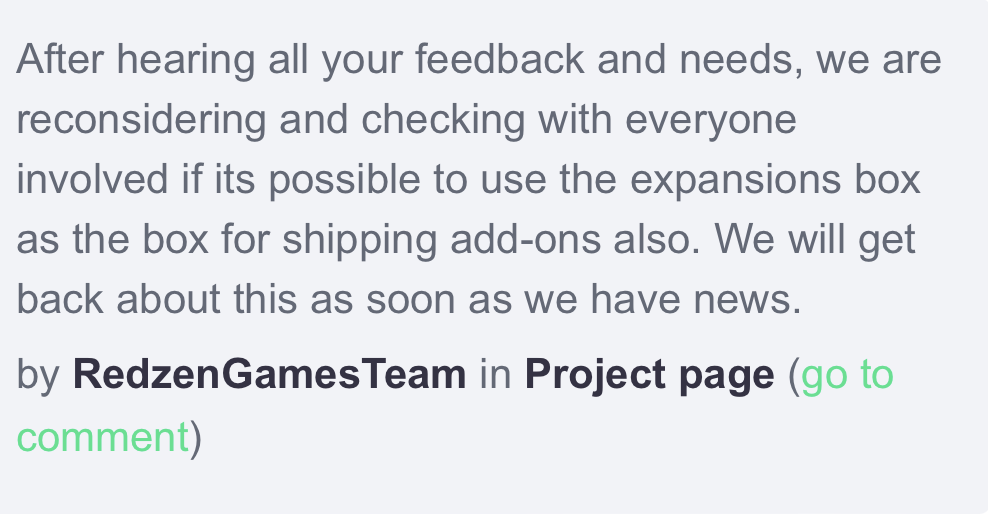This screenshot has width=988, height=514.
Task: Click the bold 'Project page' label
Action: click(650, 375)
